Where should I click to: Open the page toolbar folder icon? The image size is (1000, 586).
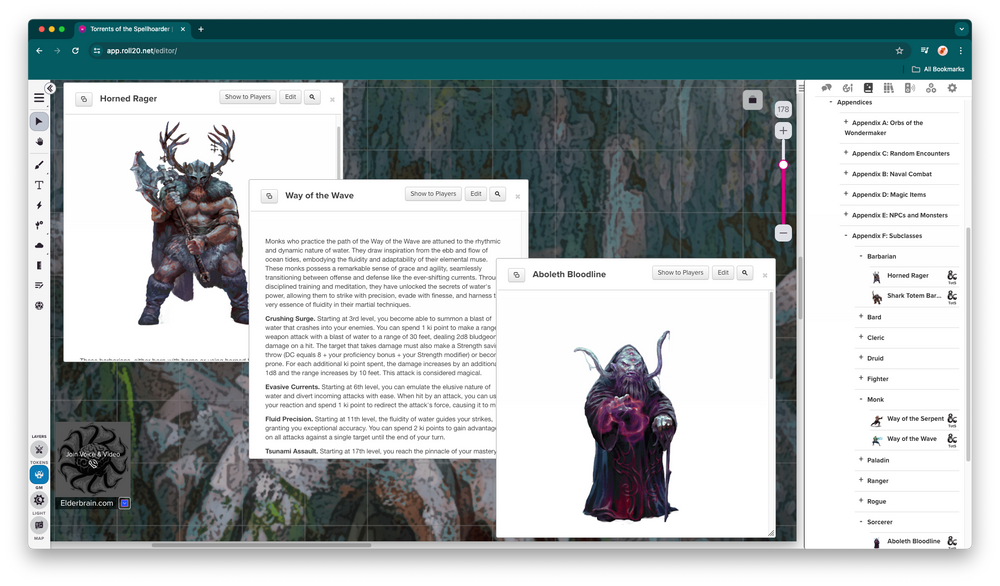coord(753,100)
